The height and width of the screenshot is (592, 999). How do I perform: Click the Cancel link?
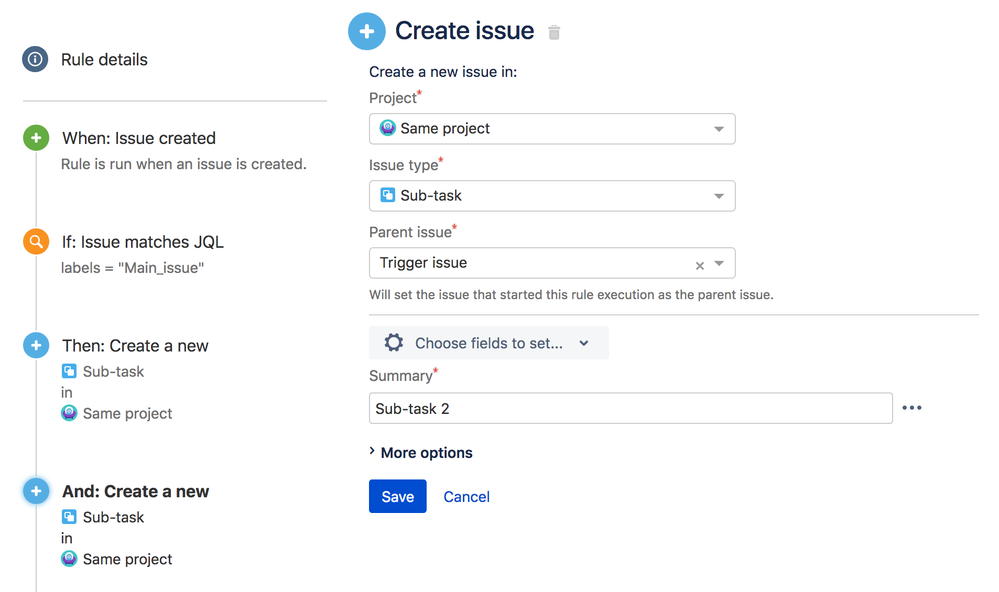click(x=466, y=496)
